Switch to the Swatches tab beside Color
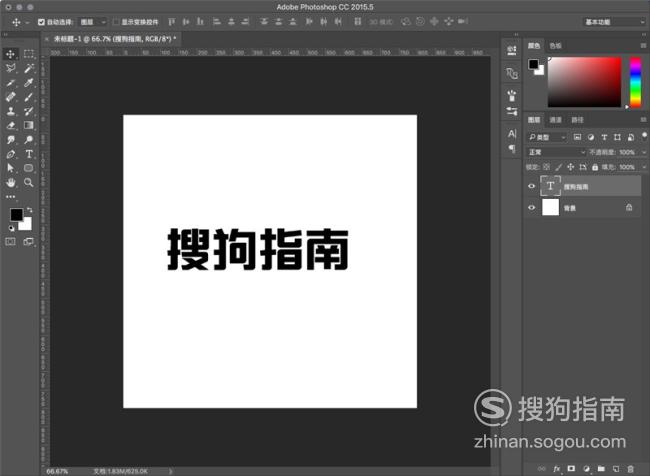The height and width of the screenshot is (476, 650). click(555, 46)
